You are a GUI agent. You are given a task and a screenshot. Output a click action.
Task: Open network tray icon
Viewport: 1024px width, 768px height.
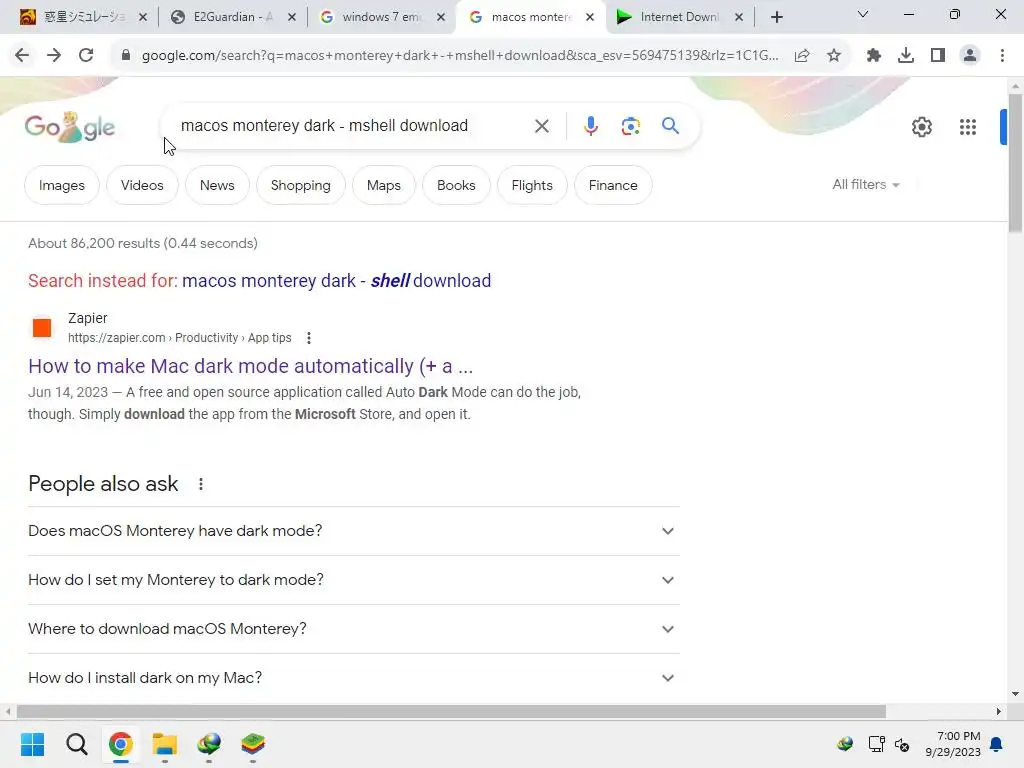876,744
